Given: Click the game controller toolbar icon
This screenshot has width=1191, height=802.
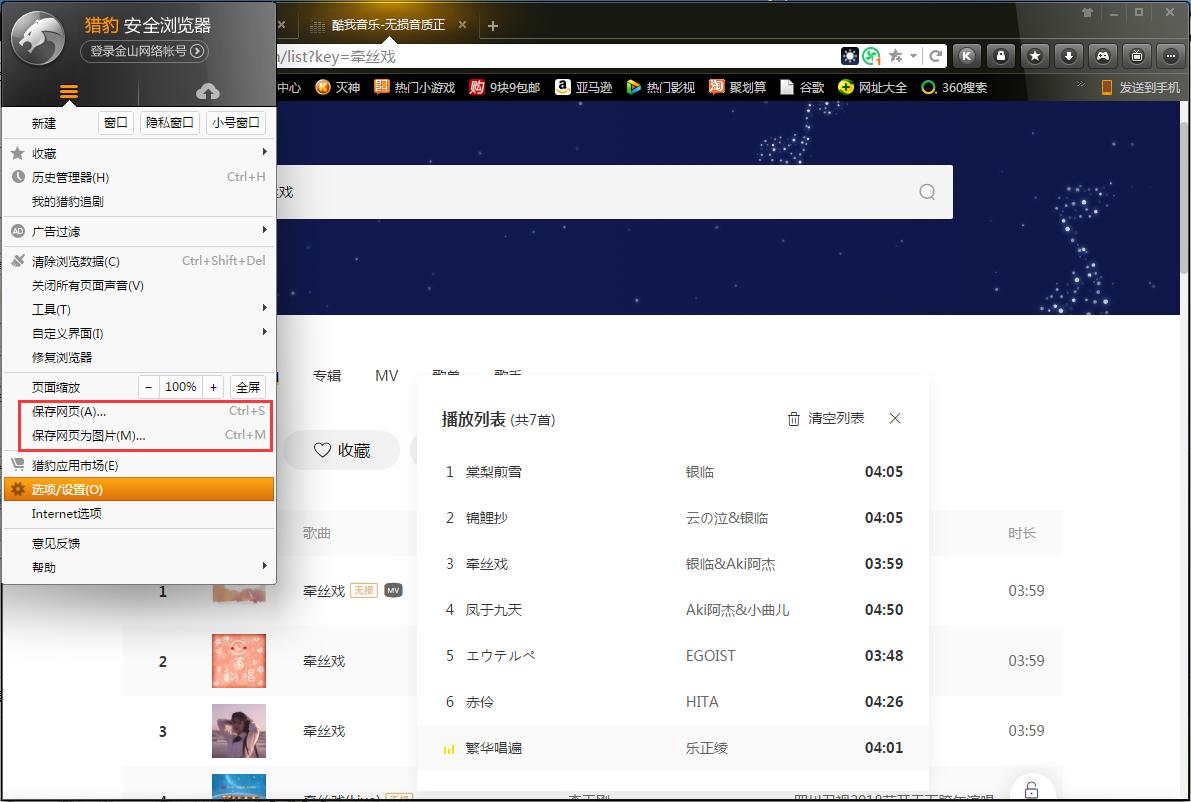Looking at the screenshot, I should [x=1103, y=56].
